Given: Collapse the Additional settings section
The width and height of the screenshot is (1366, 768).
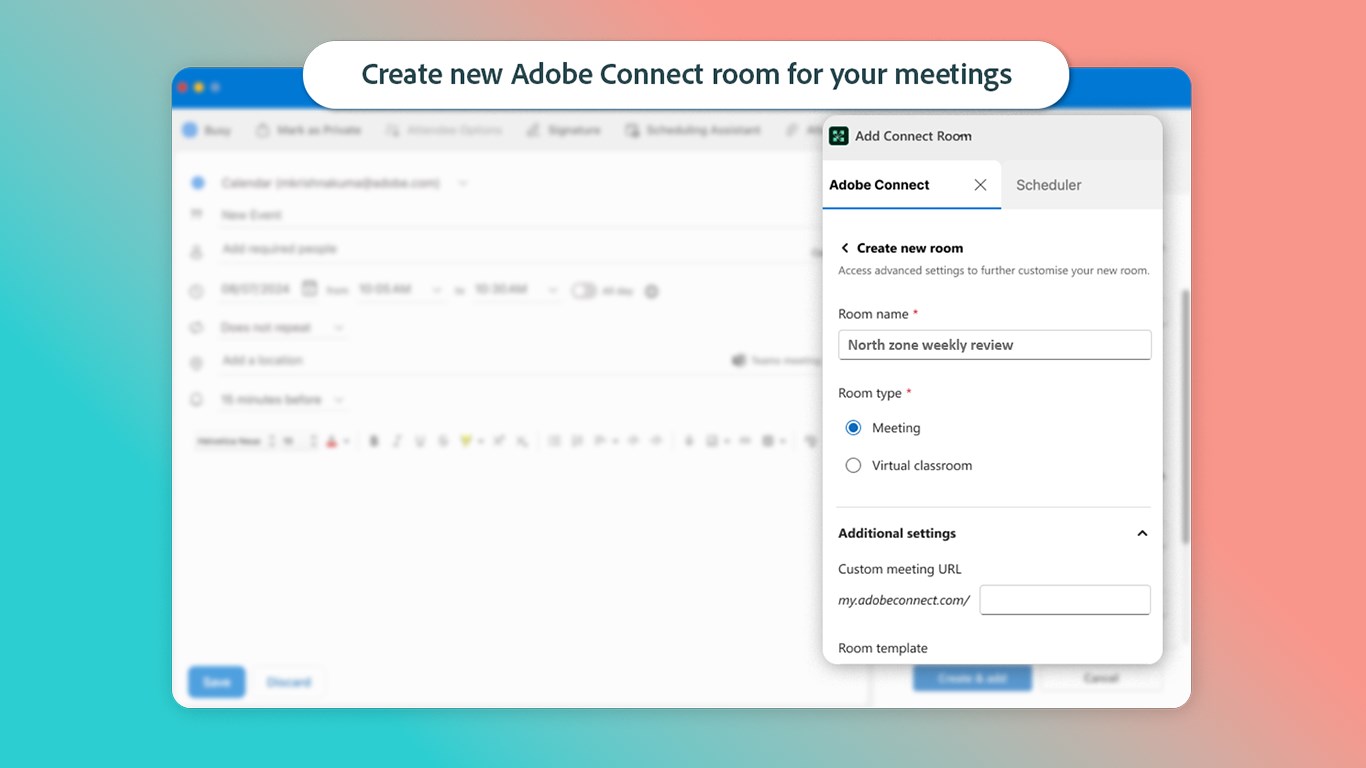Looking at the screenshot, I should (x=1142, y=533).
